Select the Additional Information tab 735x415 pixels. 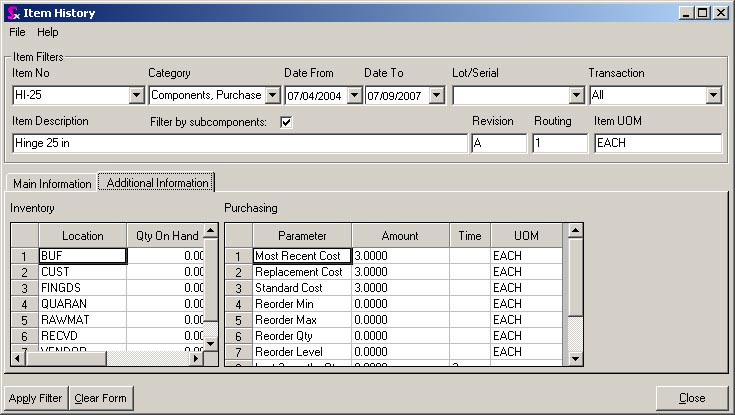[157, 183]
